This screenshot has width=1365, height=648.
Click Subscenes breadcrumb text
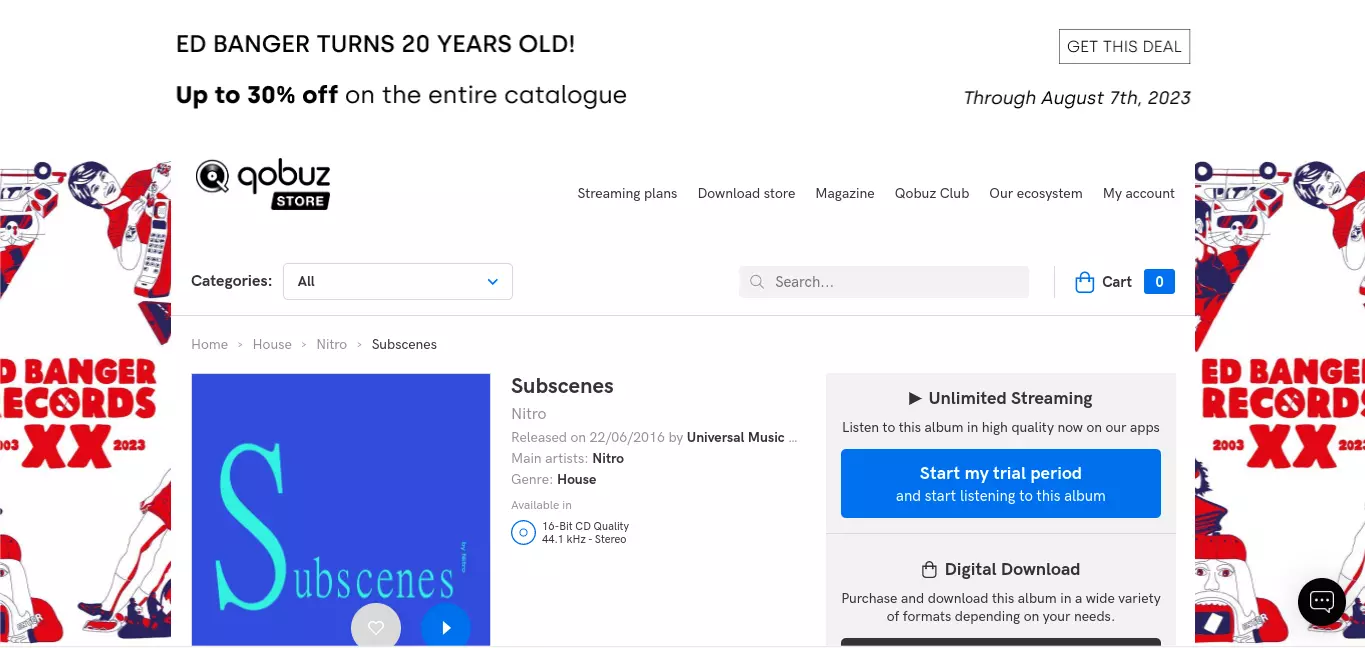tap(404, 344)
